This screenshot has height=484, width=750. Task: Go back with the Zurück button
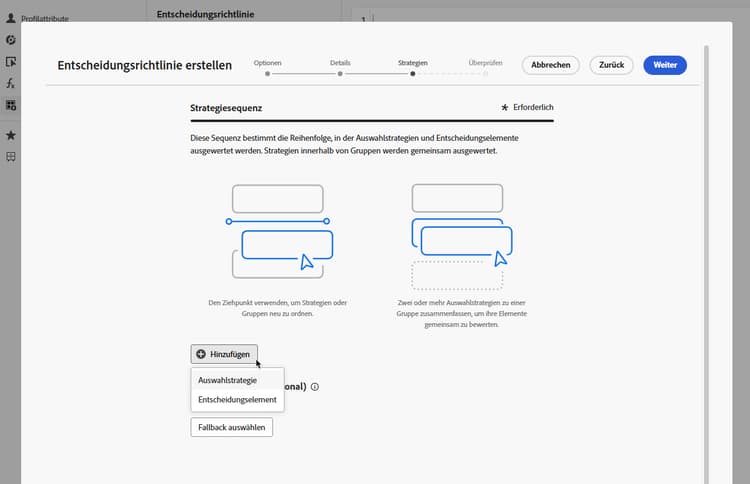[611, 65]
